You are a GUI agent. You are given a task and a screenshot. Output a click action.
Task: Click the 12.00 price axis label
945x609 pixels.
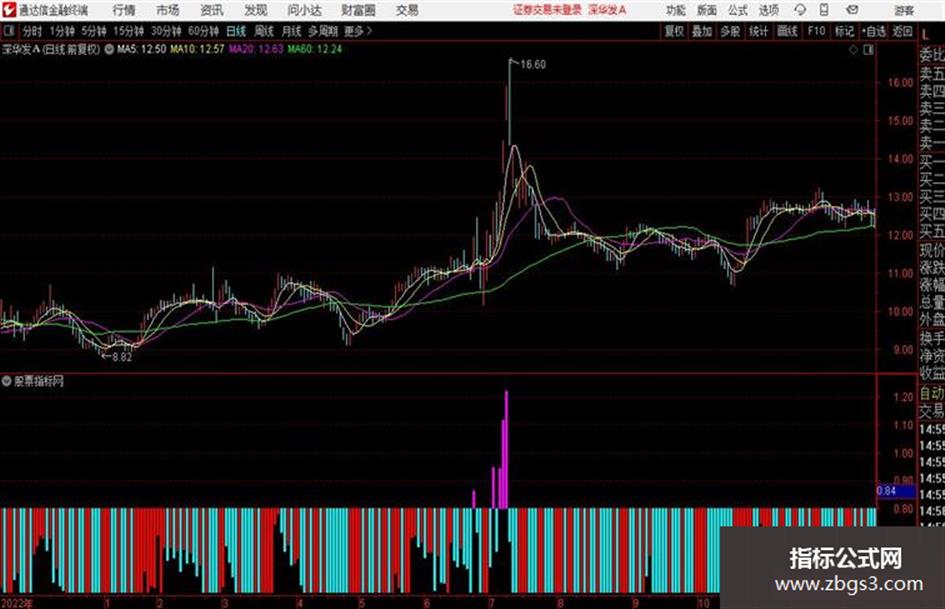click(900, 235)
